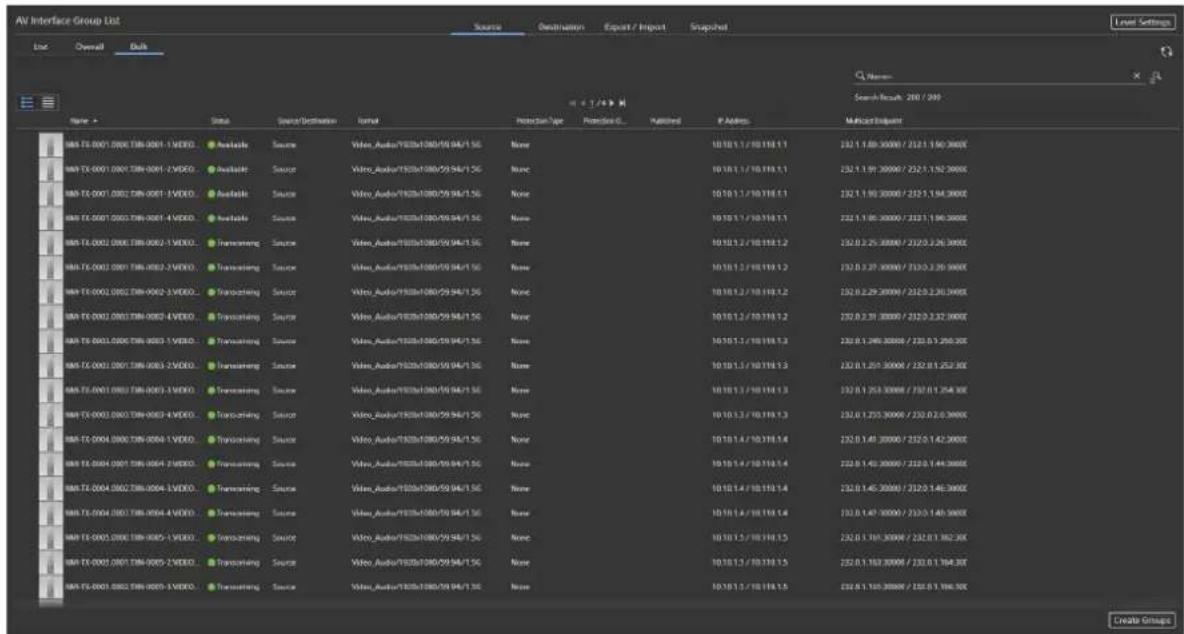Click the Protection Type column header

point(540,121)
